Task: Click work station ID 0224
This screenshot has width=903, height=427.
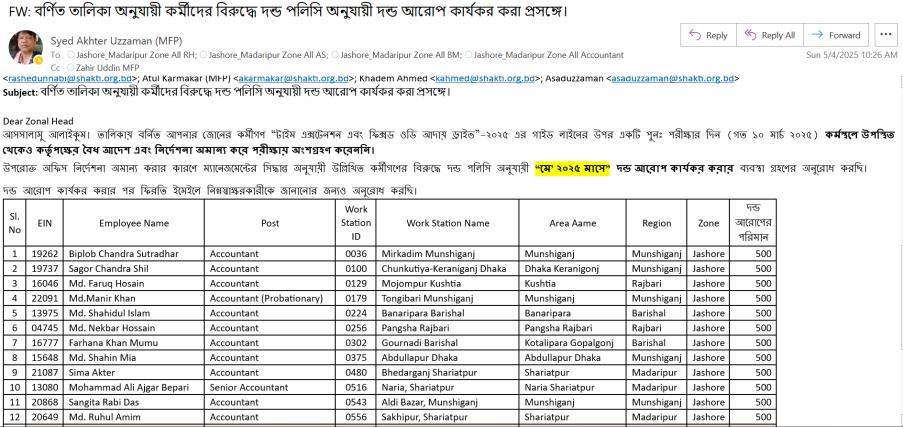Action: [x=356, y=313]
